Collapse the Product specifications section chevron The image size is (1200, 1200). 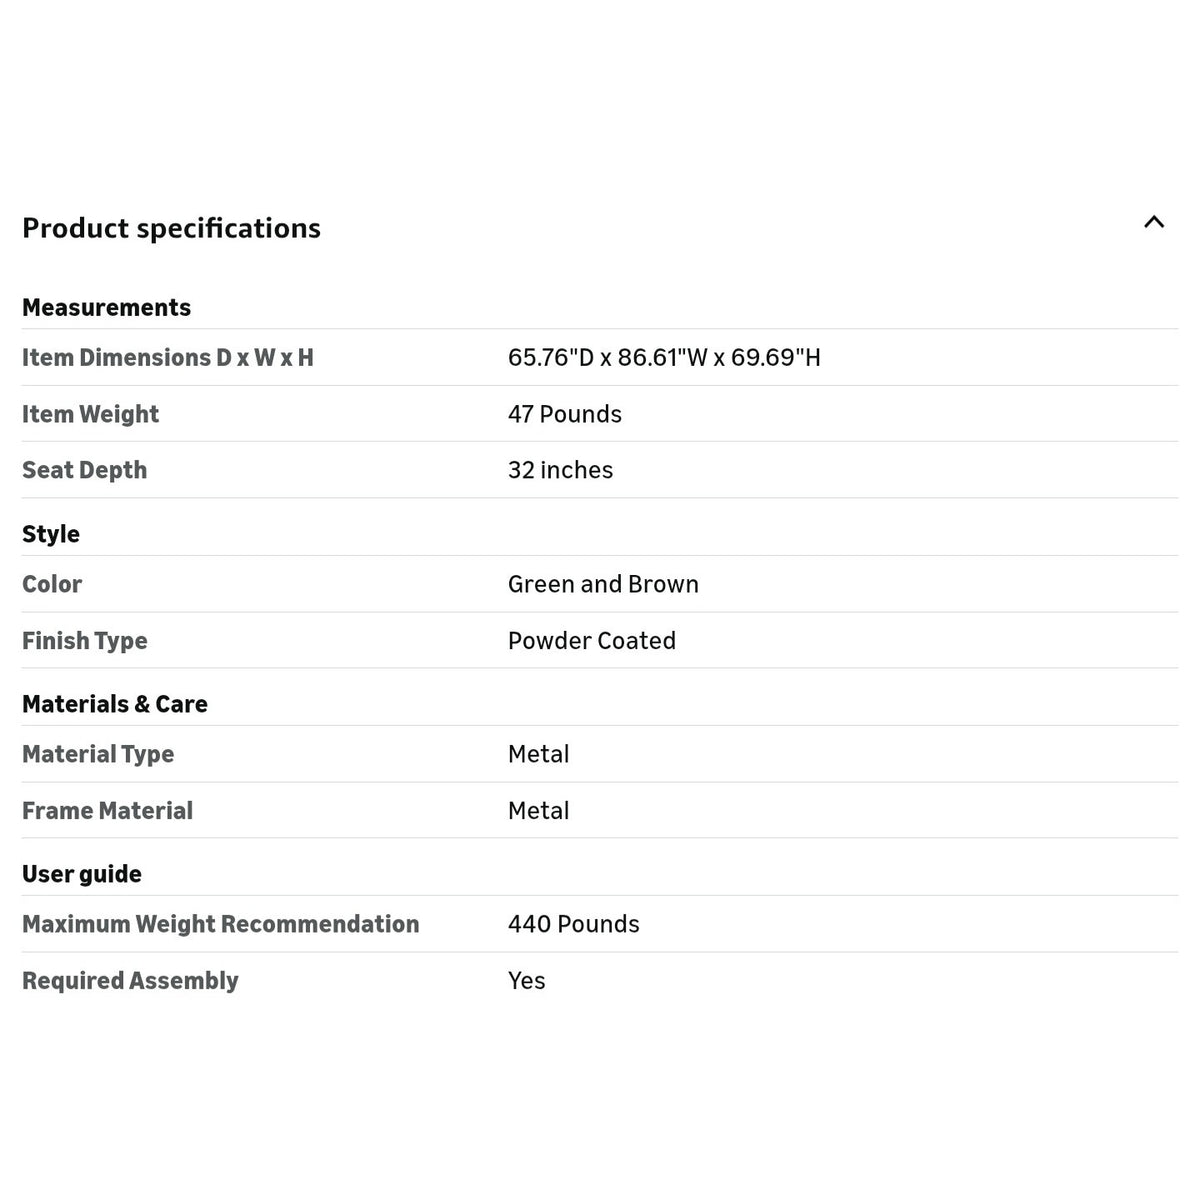[x=1154, y=222]
